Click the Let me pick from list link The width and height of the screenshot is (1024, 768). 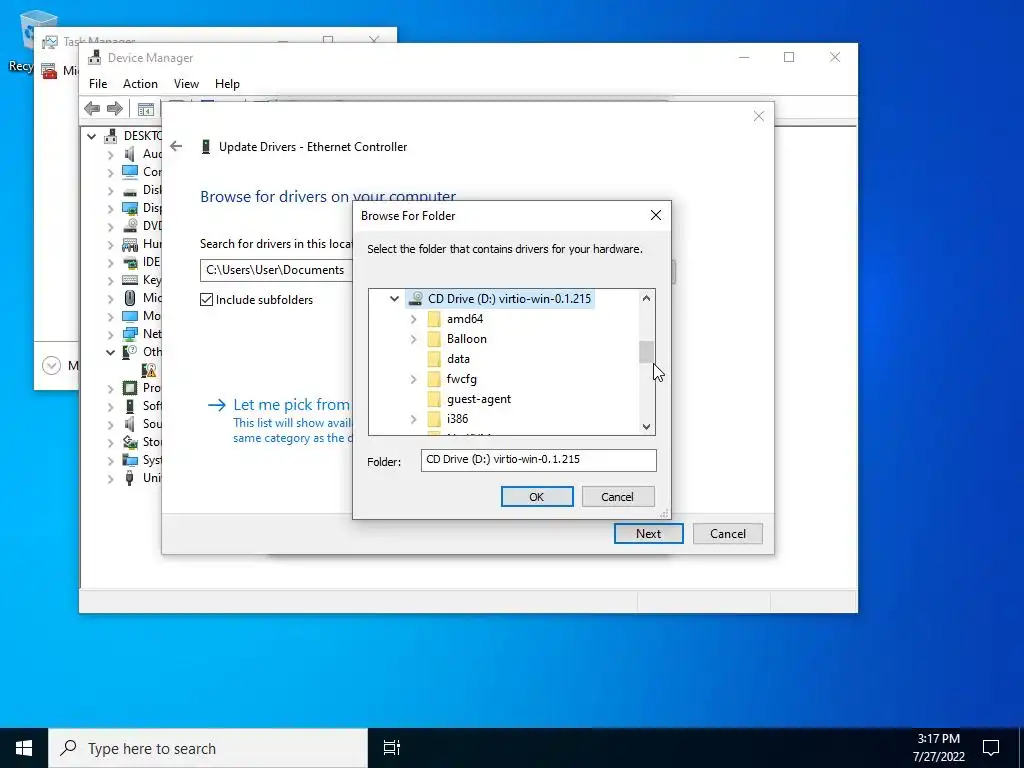(291, 405)
